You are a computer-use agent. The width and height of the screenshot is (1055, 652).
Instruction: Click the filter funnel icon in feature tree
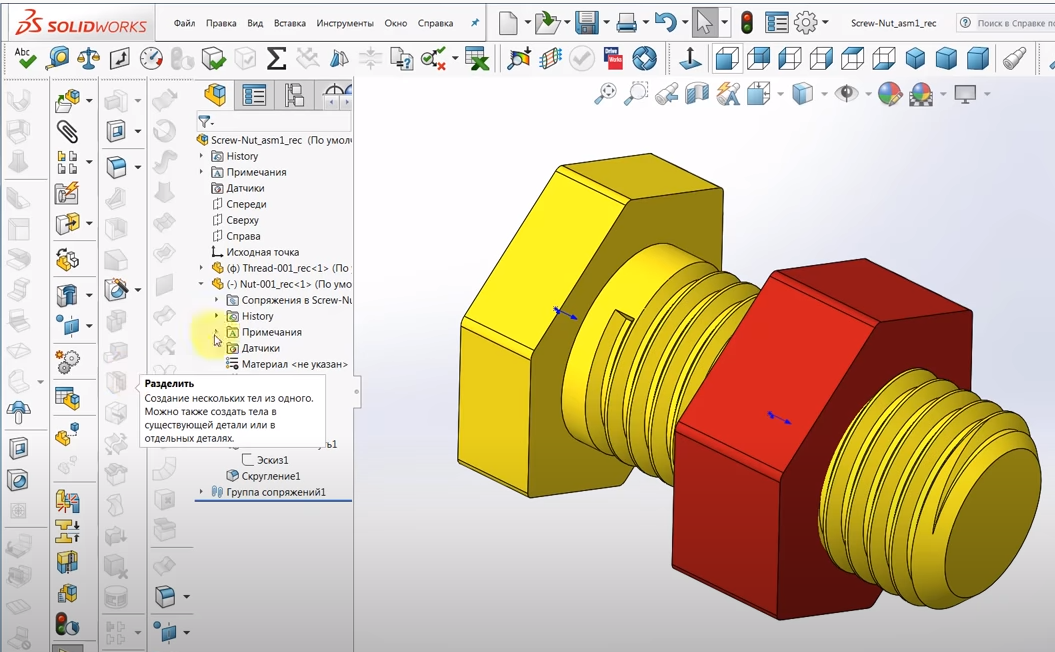coord(205,122)
